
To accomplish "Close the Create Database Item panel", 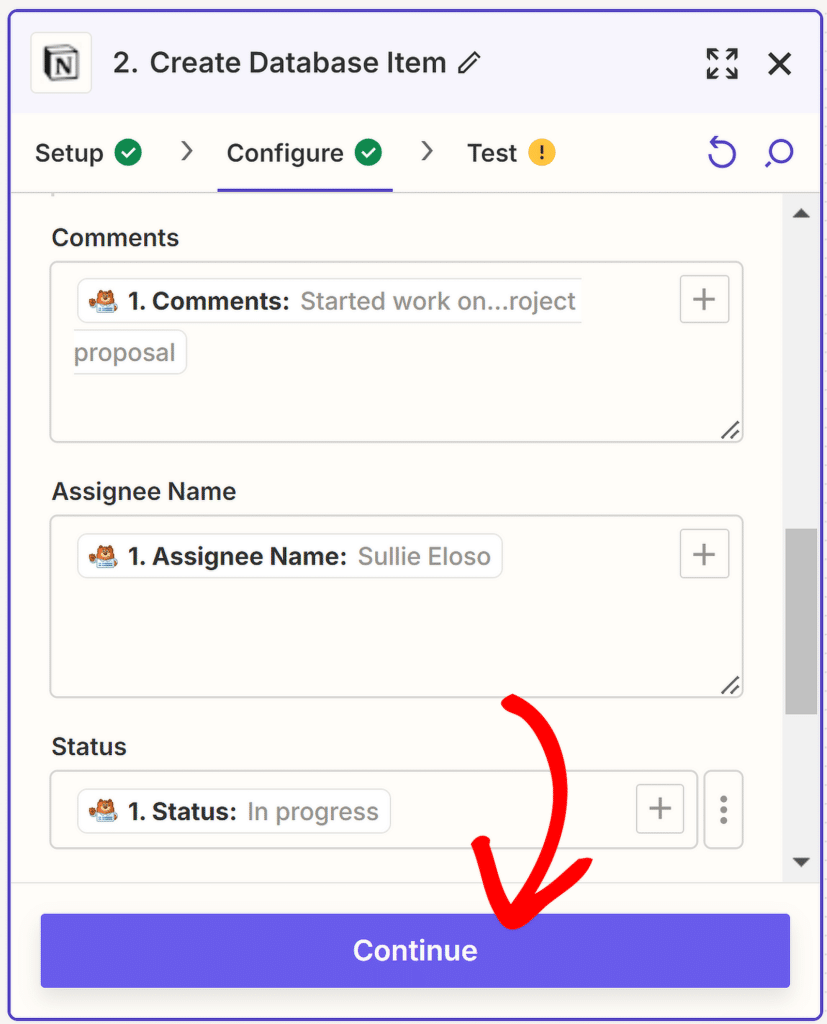I will pyautogui.click(x=780, y=64).
